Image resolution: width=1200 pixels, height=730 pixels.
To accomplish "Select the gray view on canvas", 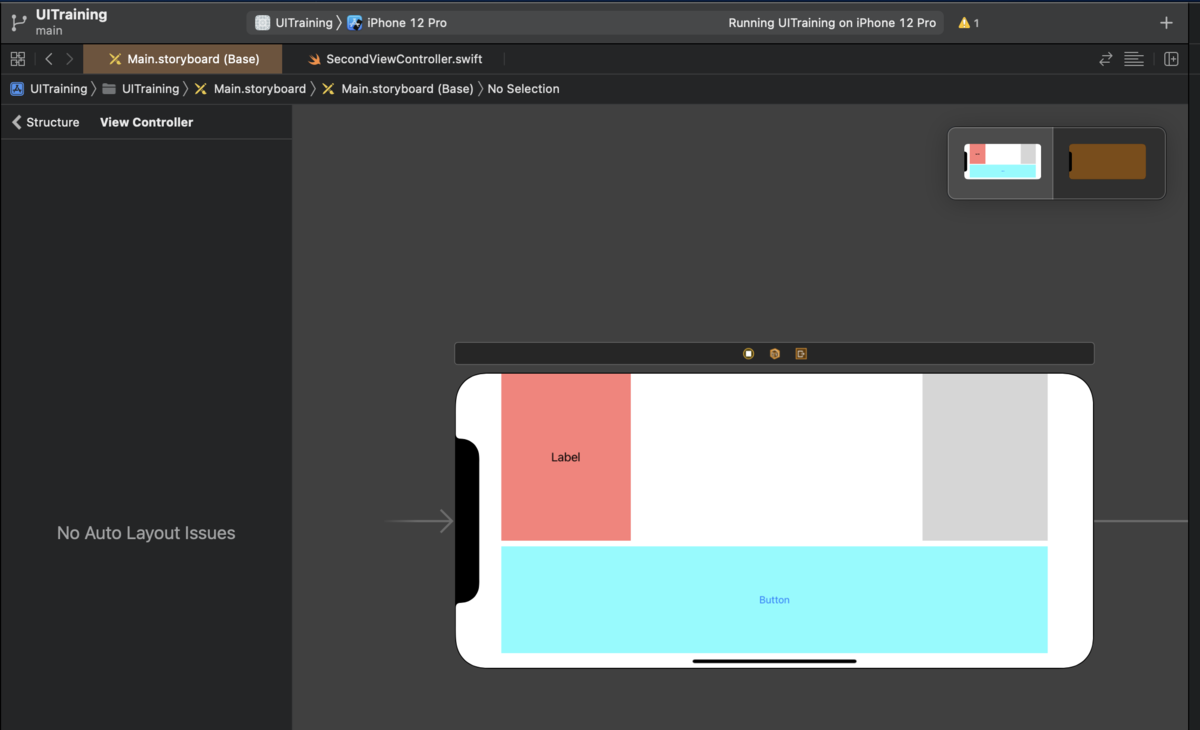I will coord(985,457).
